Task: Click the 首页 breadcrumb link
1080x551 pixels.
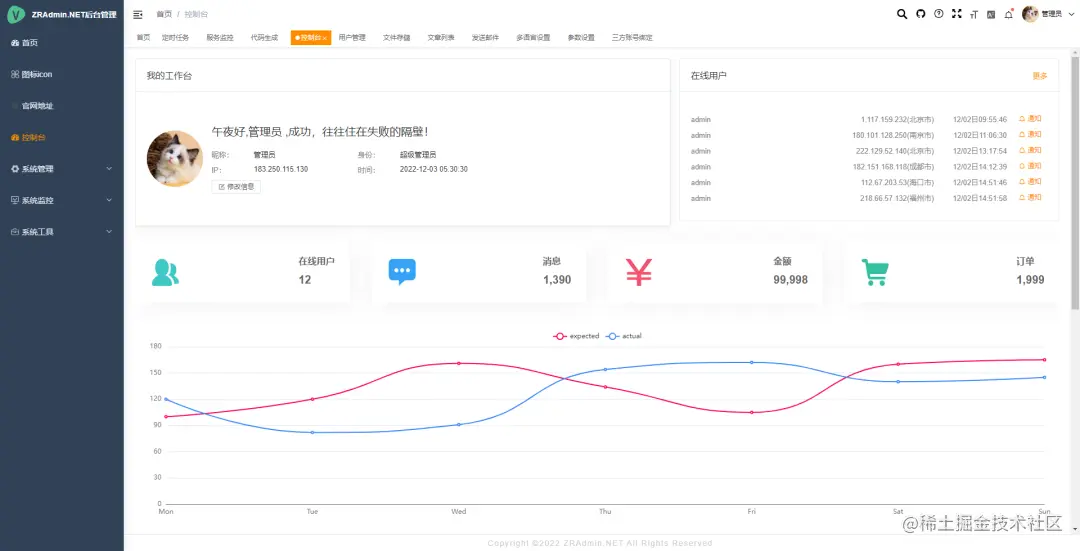Action: (164, 14)
